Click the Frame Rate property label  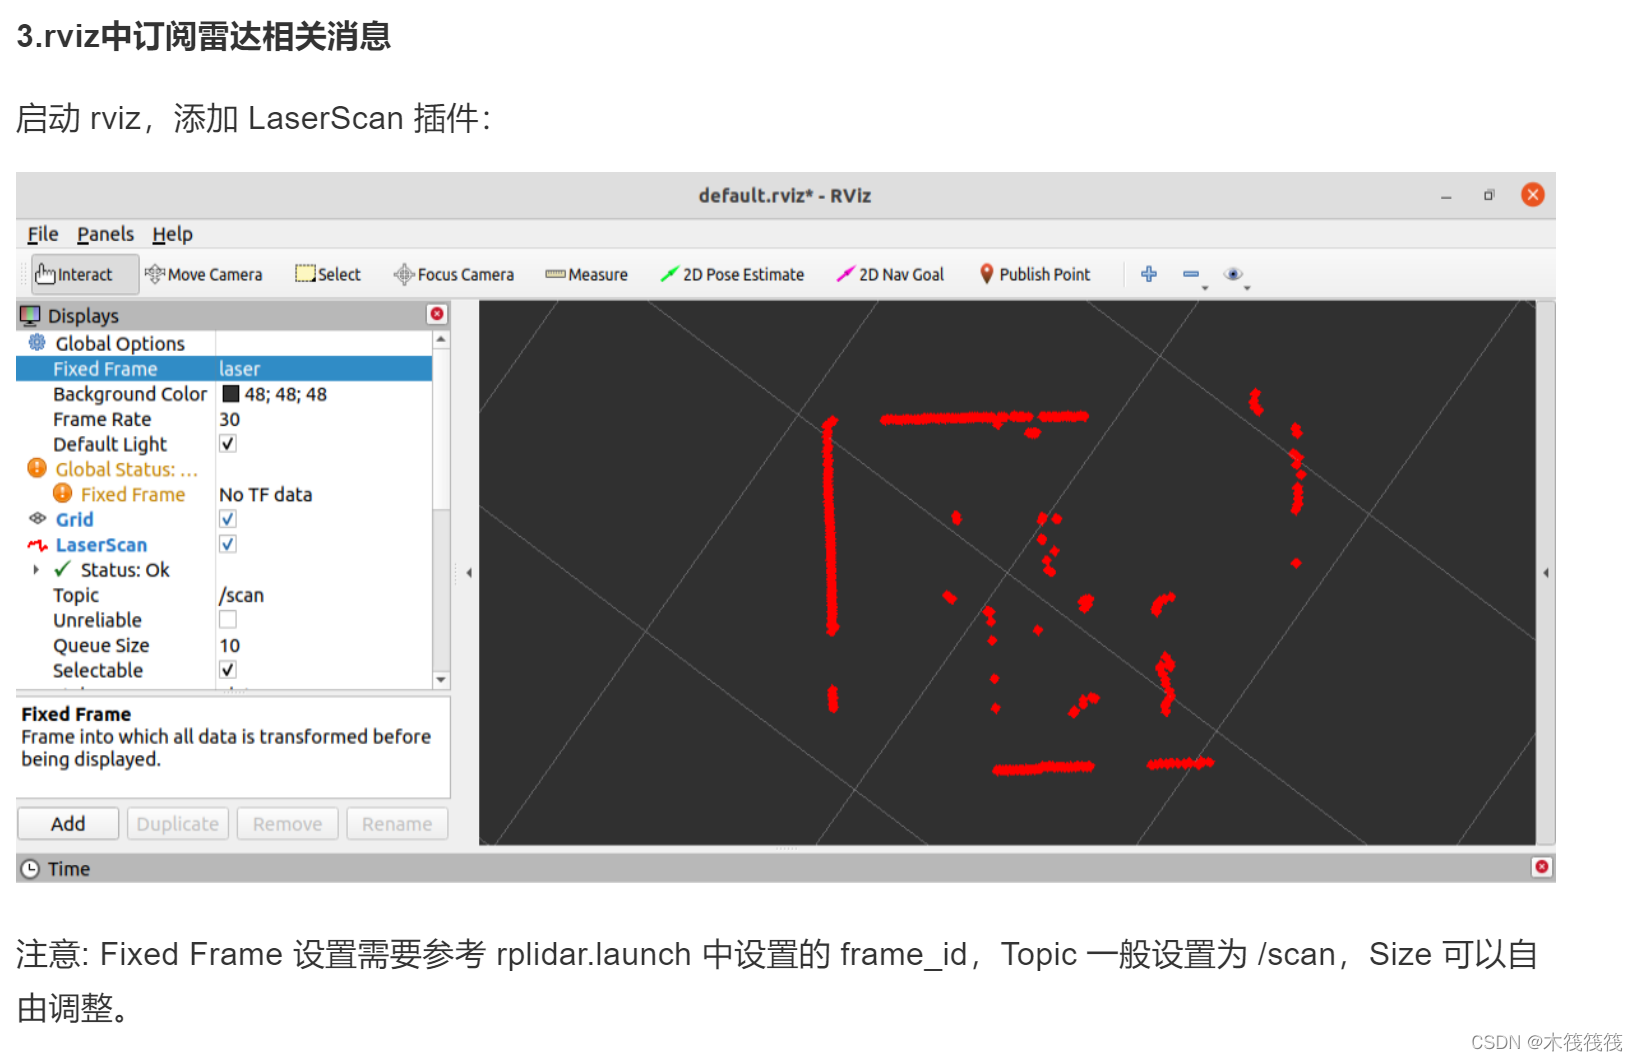(x=102, y=419)
